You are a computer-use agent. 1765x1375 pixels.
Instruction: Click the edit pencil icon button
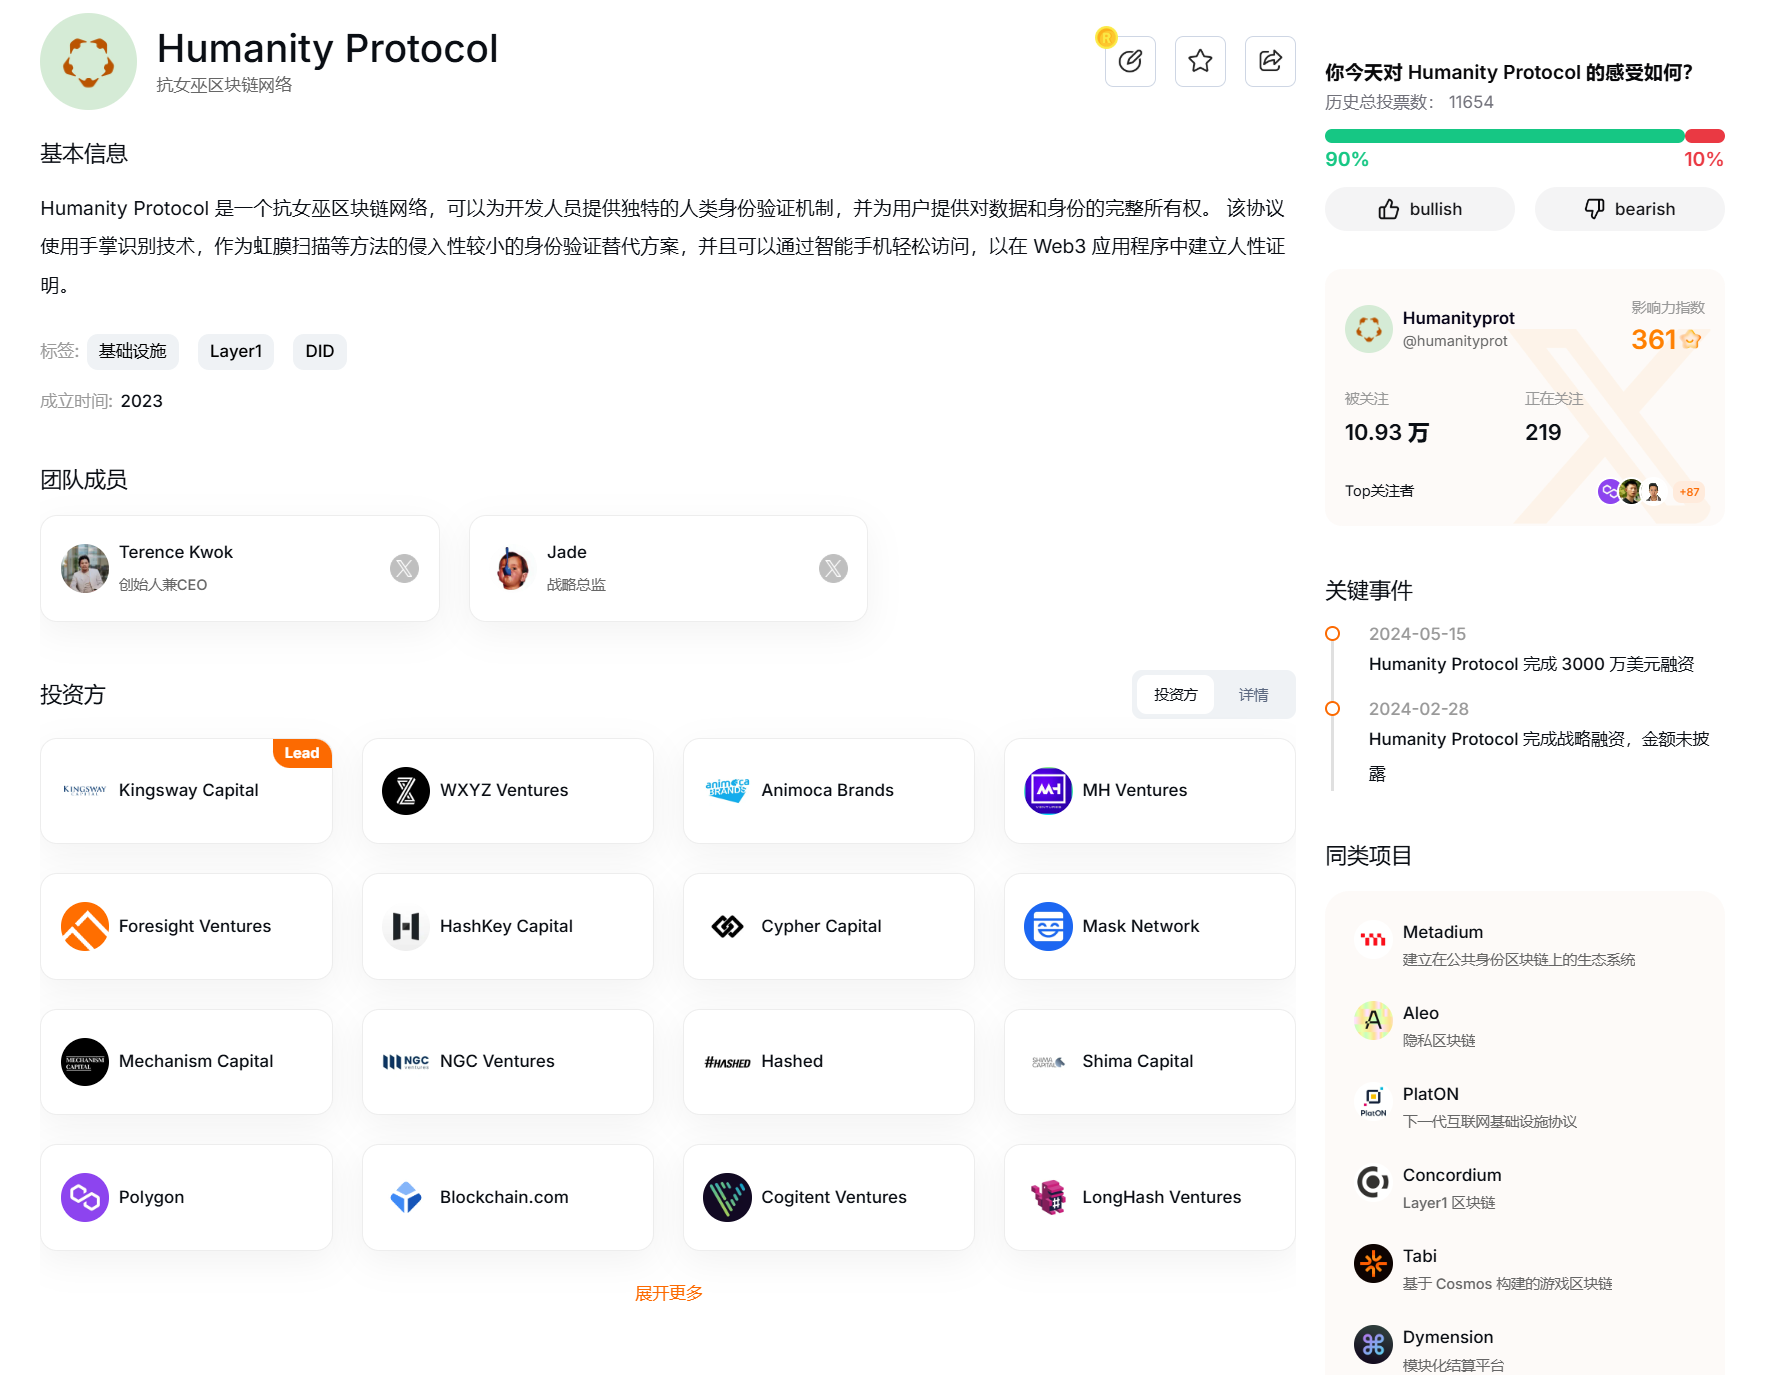[1130, 61]
